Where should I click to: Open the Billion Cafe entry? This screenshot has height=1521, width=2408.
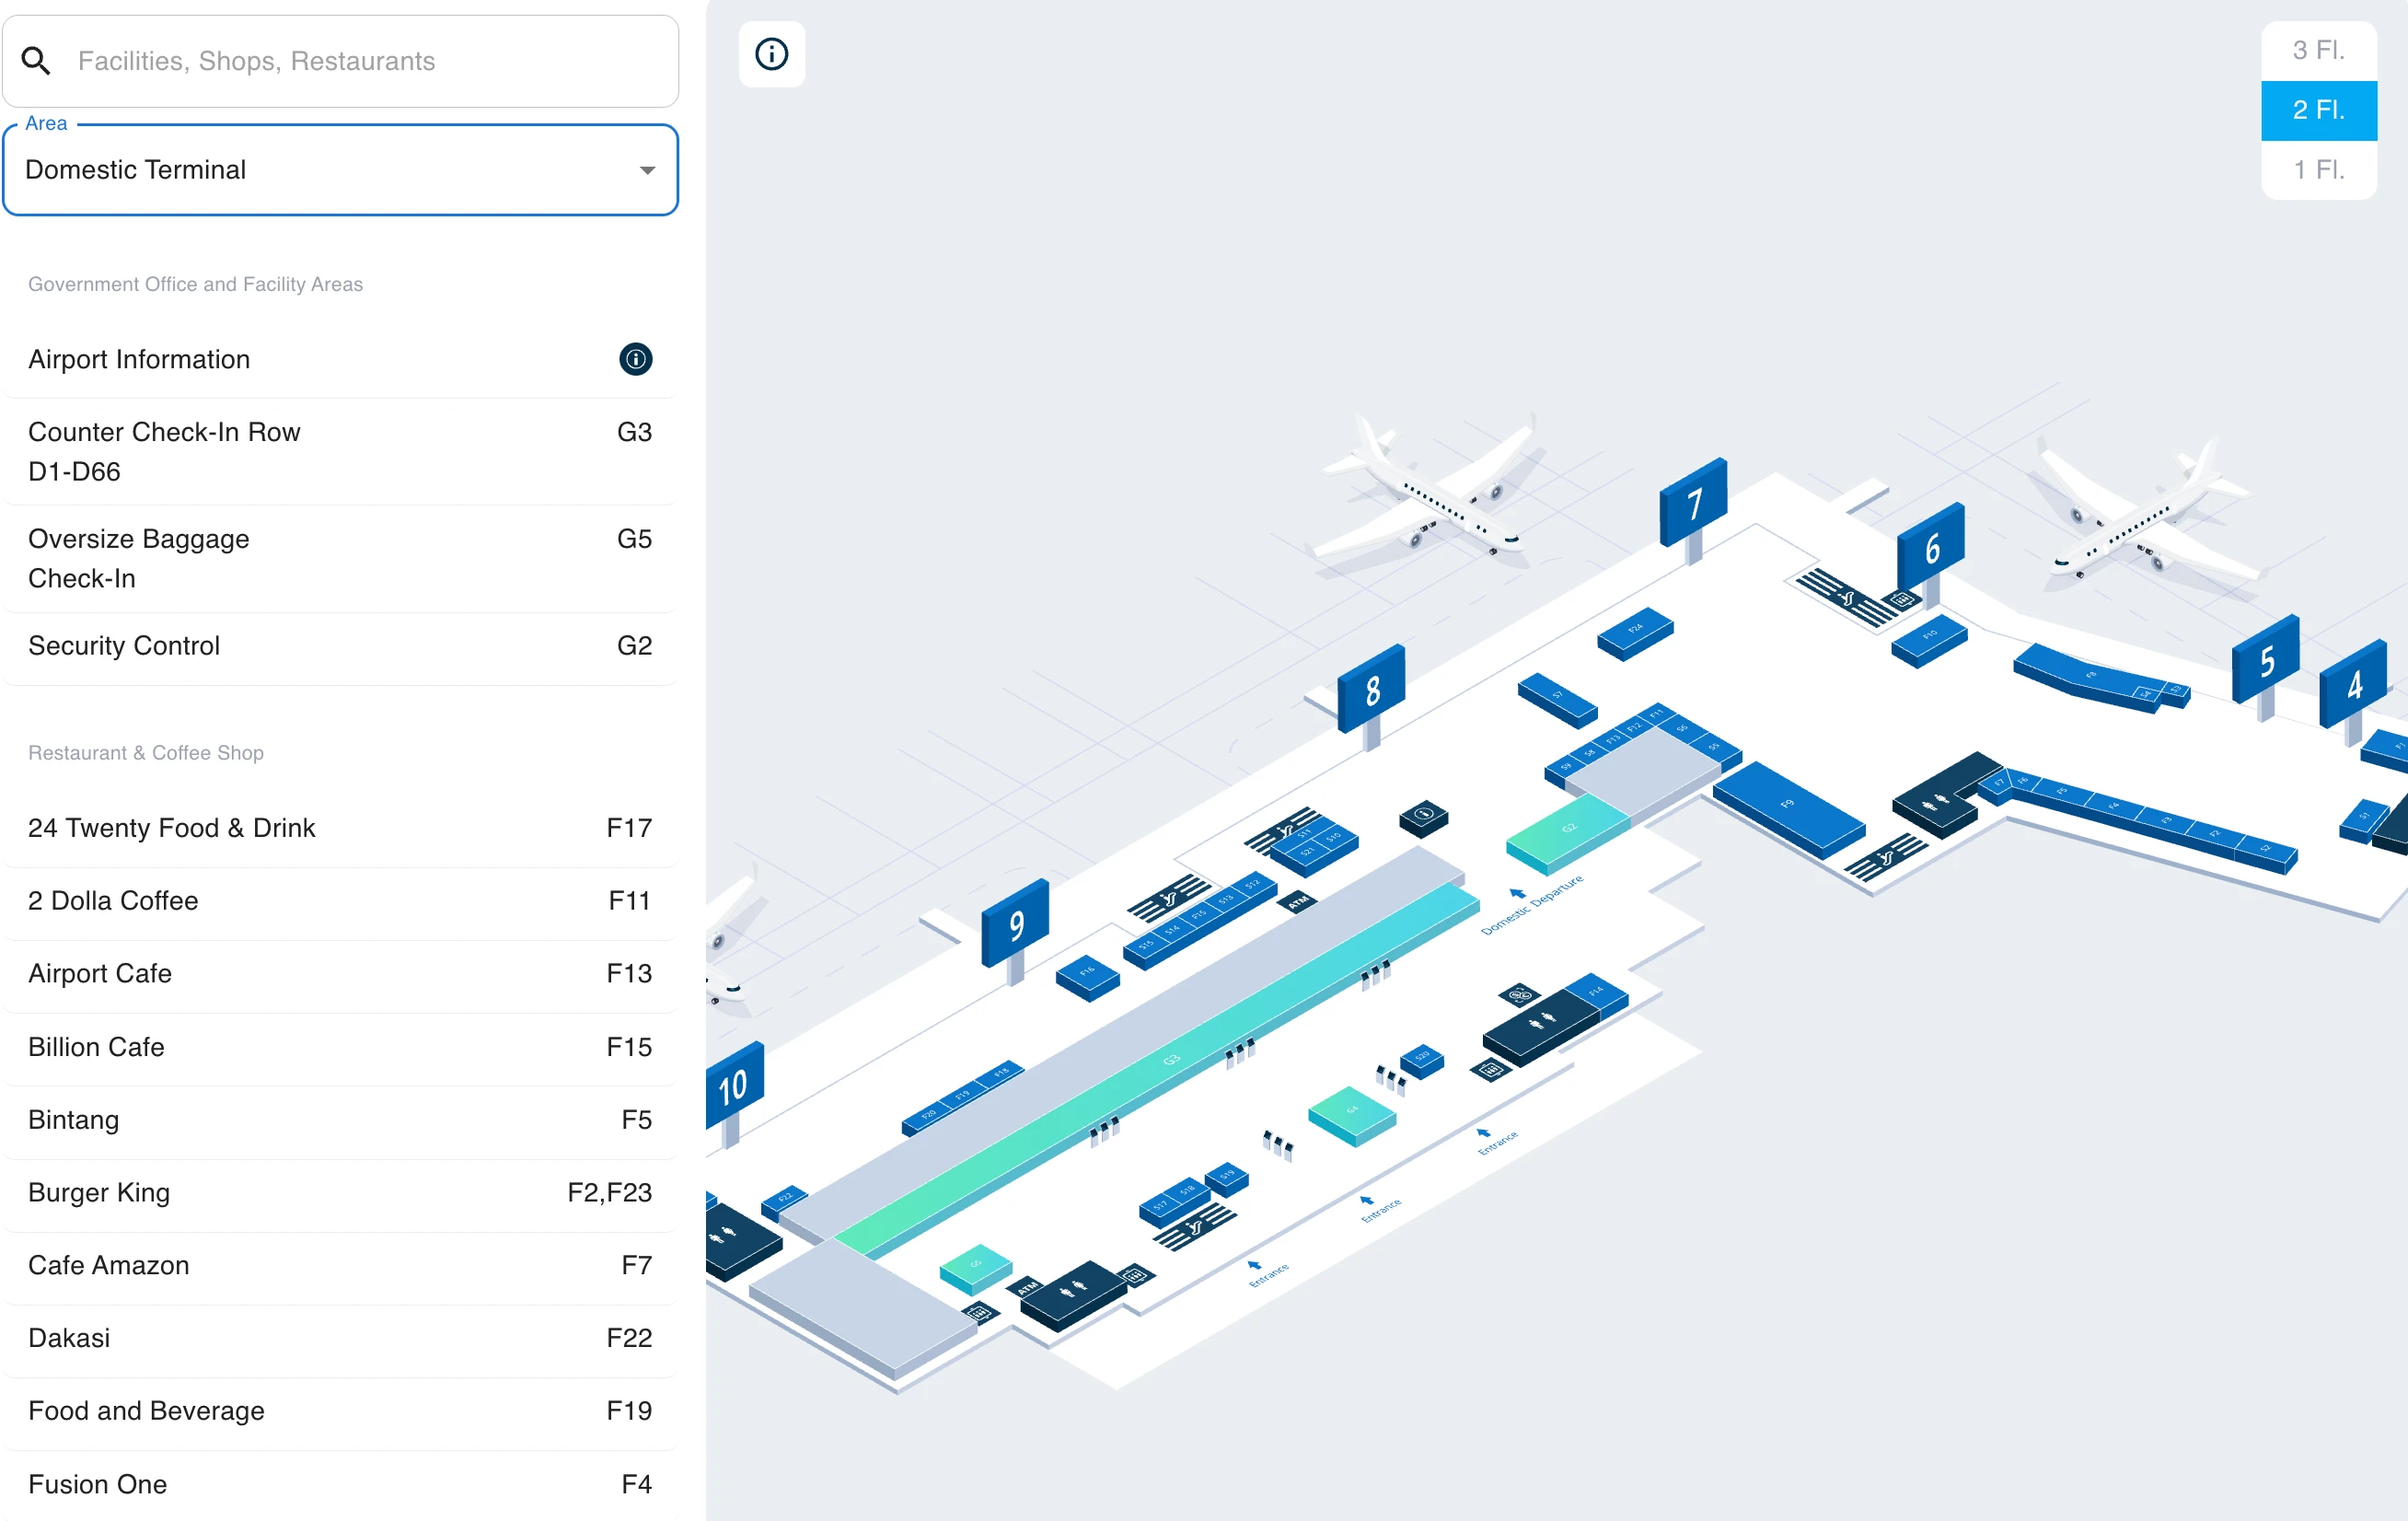(340, 1046)
